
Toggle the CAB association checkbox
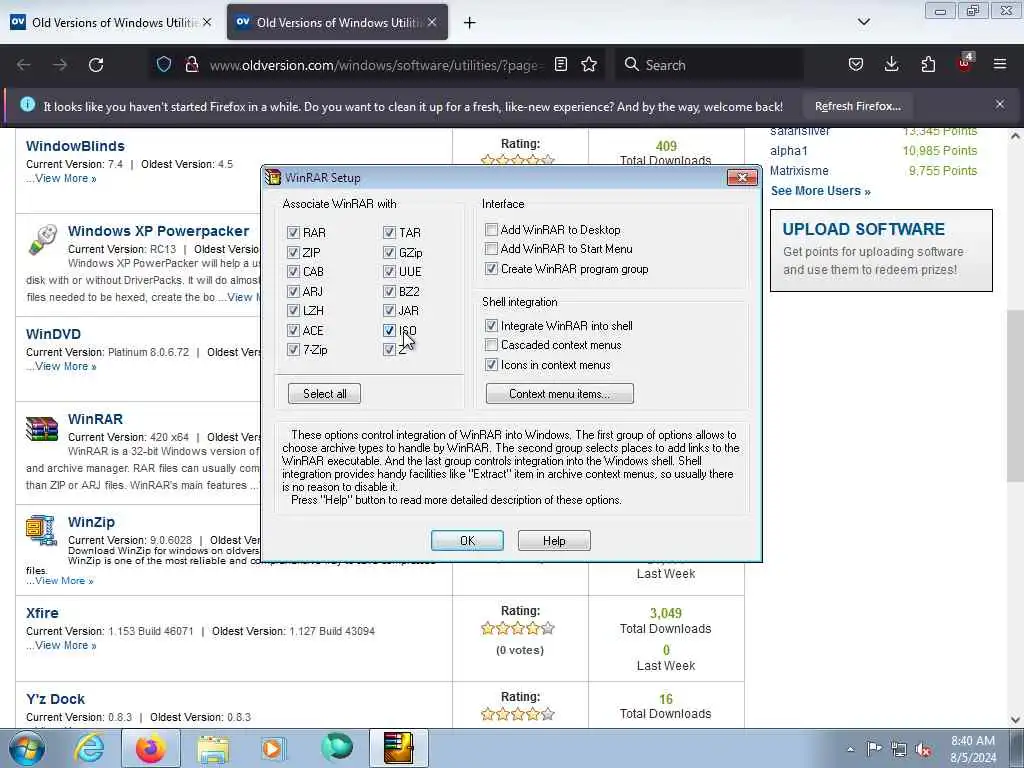293,272
